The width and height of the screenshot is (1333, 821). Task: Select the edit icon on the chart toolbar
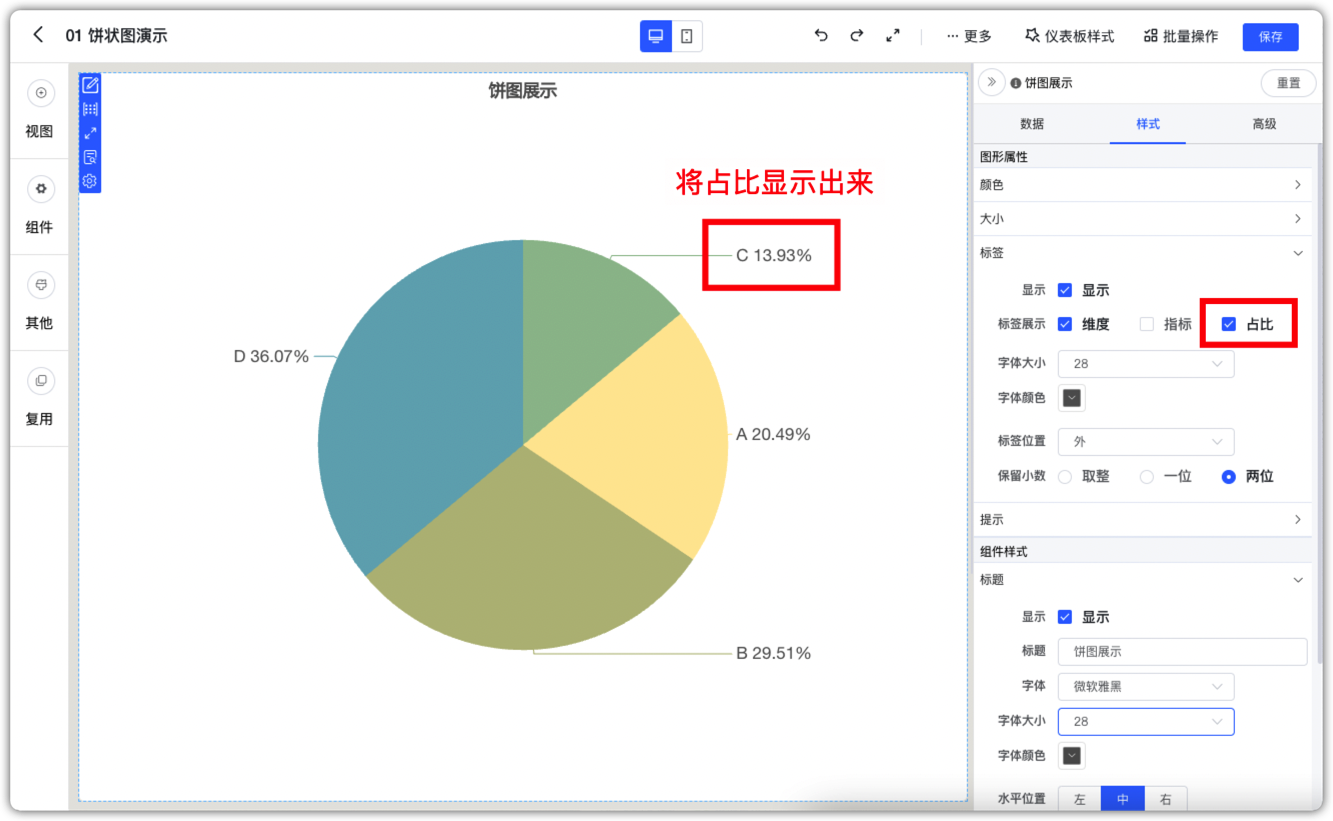pos(90,85)
